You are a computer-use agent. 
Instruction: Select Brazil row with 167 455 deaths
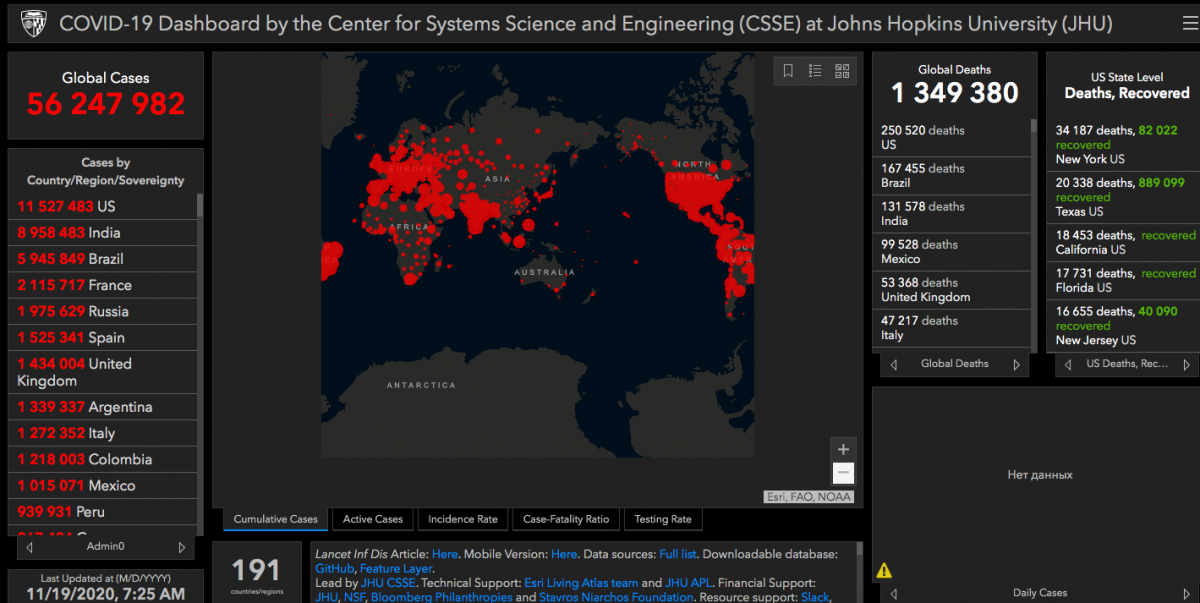click(x=952, y=175)
